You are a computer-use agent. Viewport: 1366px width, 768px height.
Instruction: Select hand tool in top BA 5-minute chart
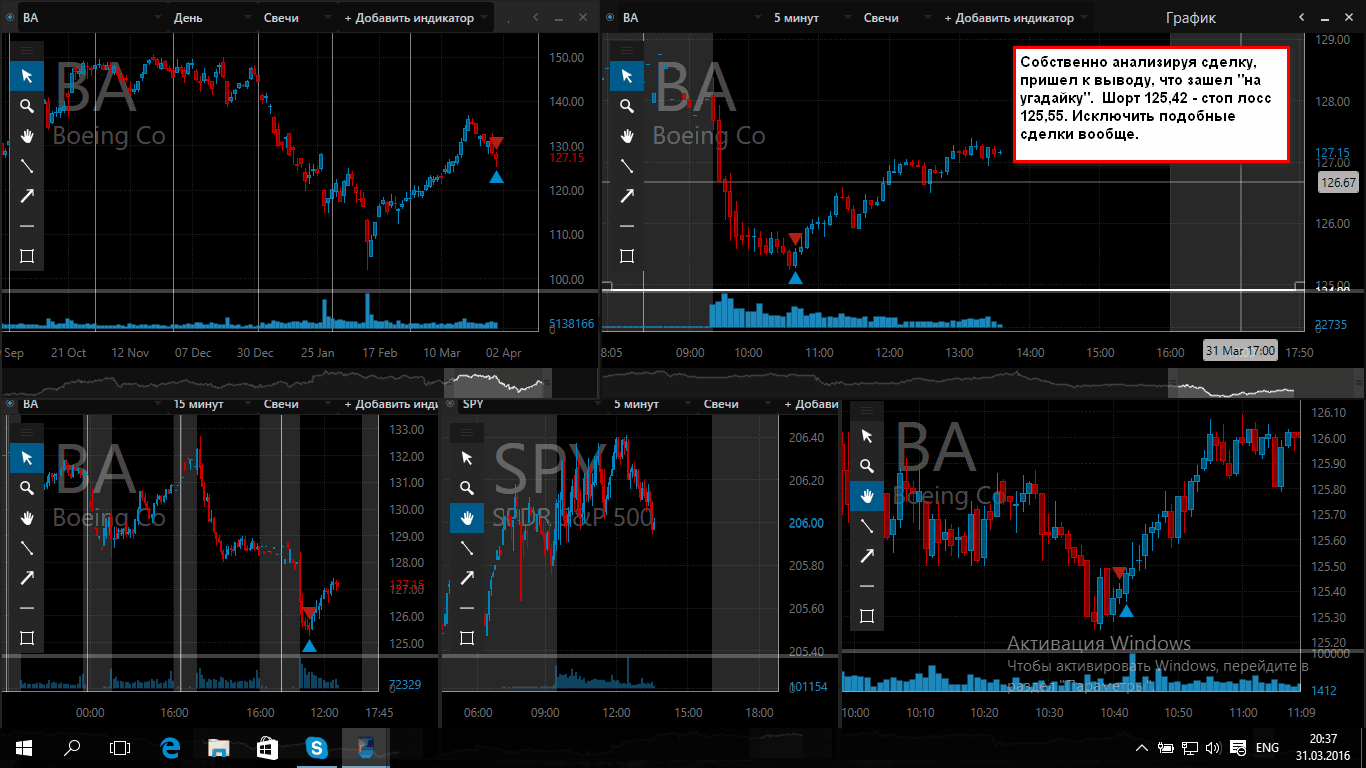click(627, 136)
